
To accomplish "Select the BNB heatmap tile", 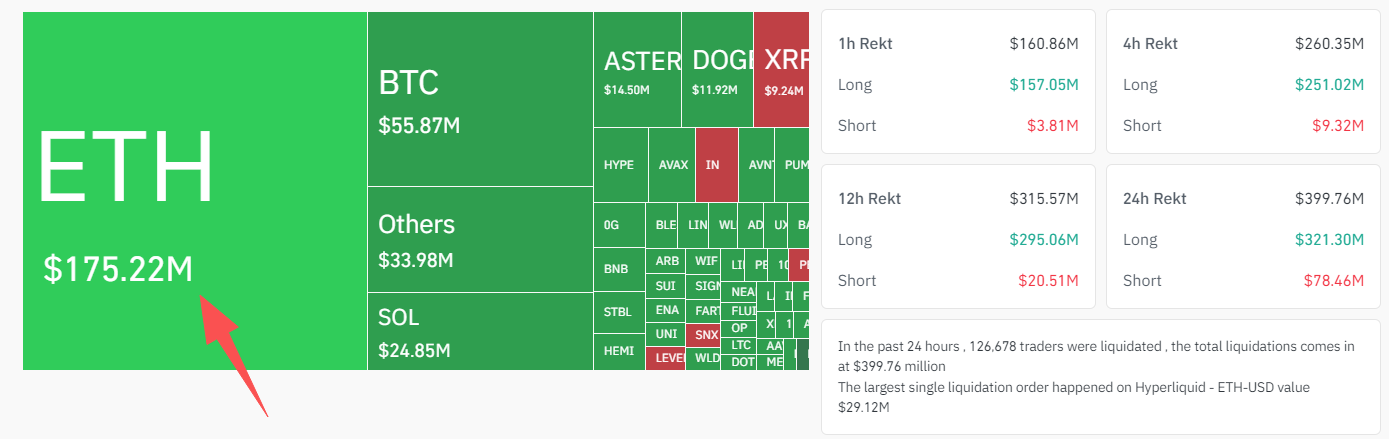I will (x=619, y=269).
